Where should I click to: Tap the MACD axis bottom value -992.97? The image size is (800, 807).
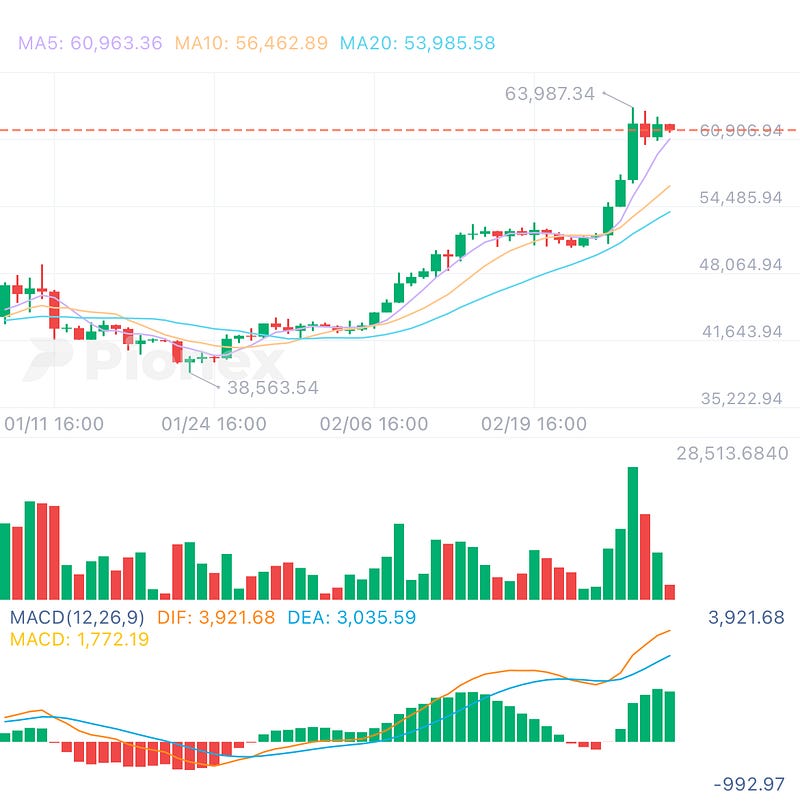point(749,784)
